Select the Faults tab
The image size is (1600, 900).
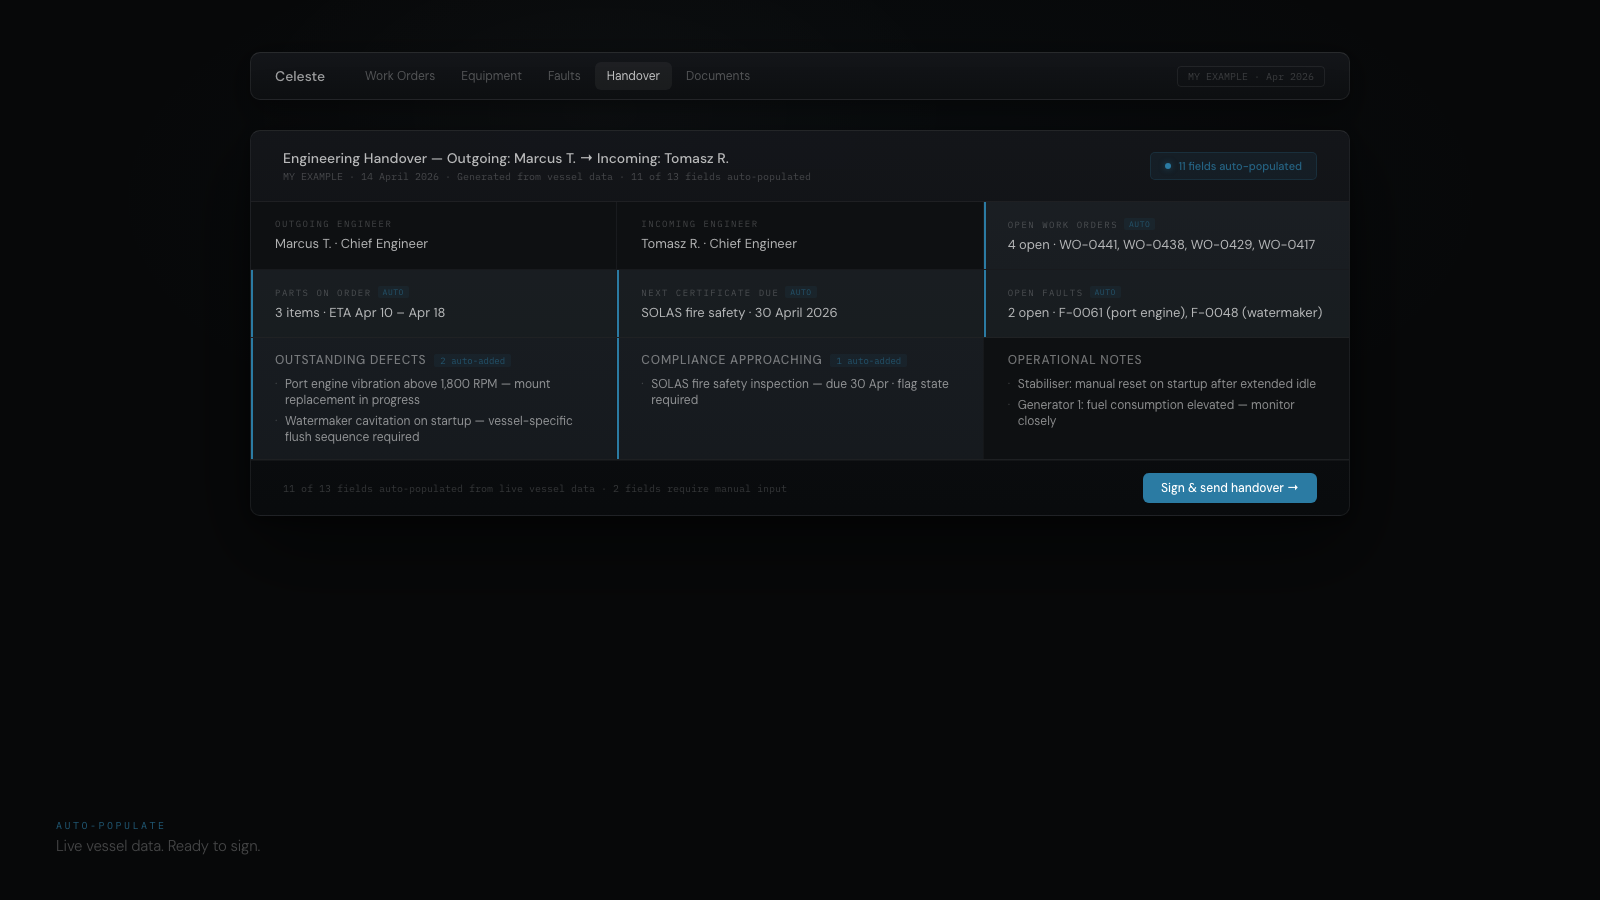pos(563,76)
